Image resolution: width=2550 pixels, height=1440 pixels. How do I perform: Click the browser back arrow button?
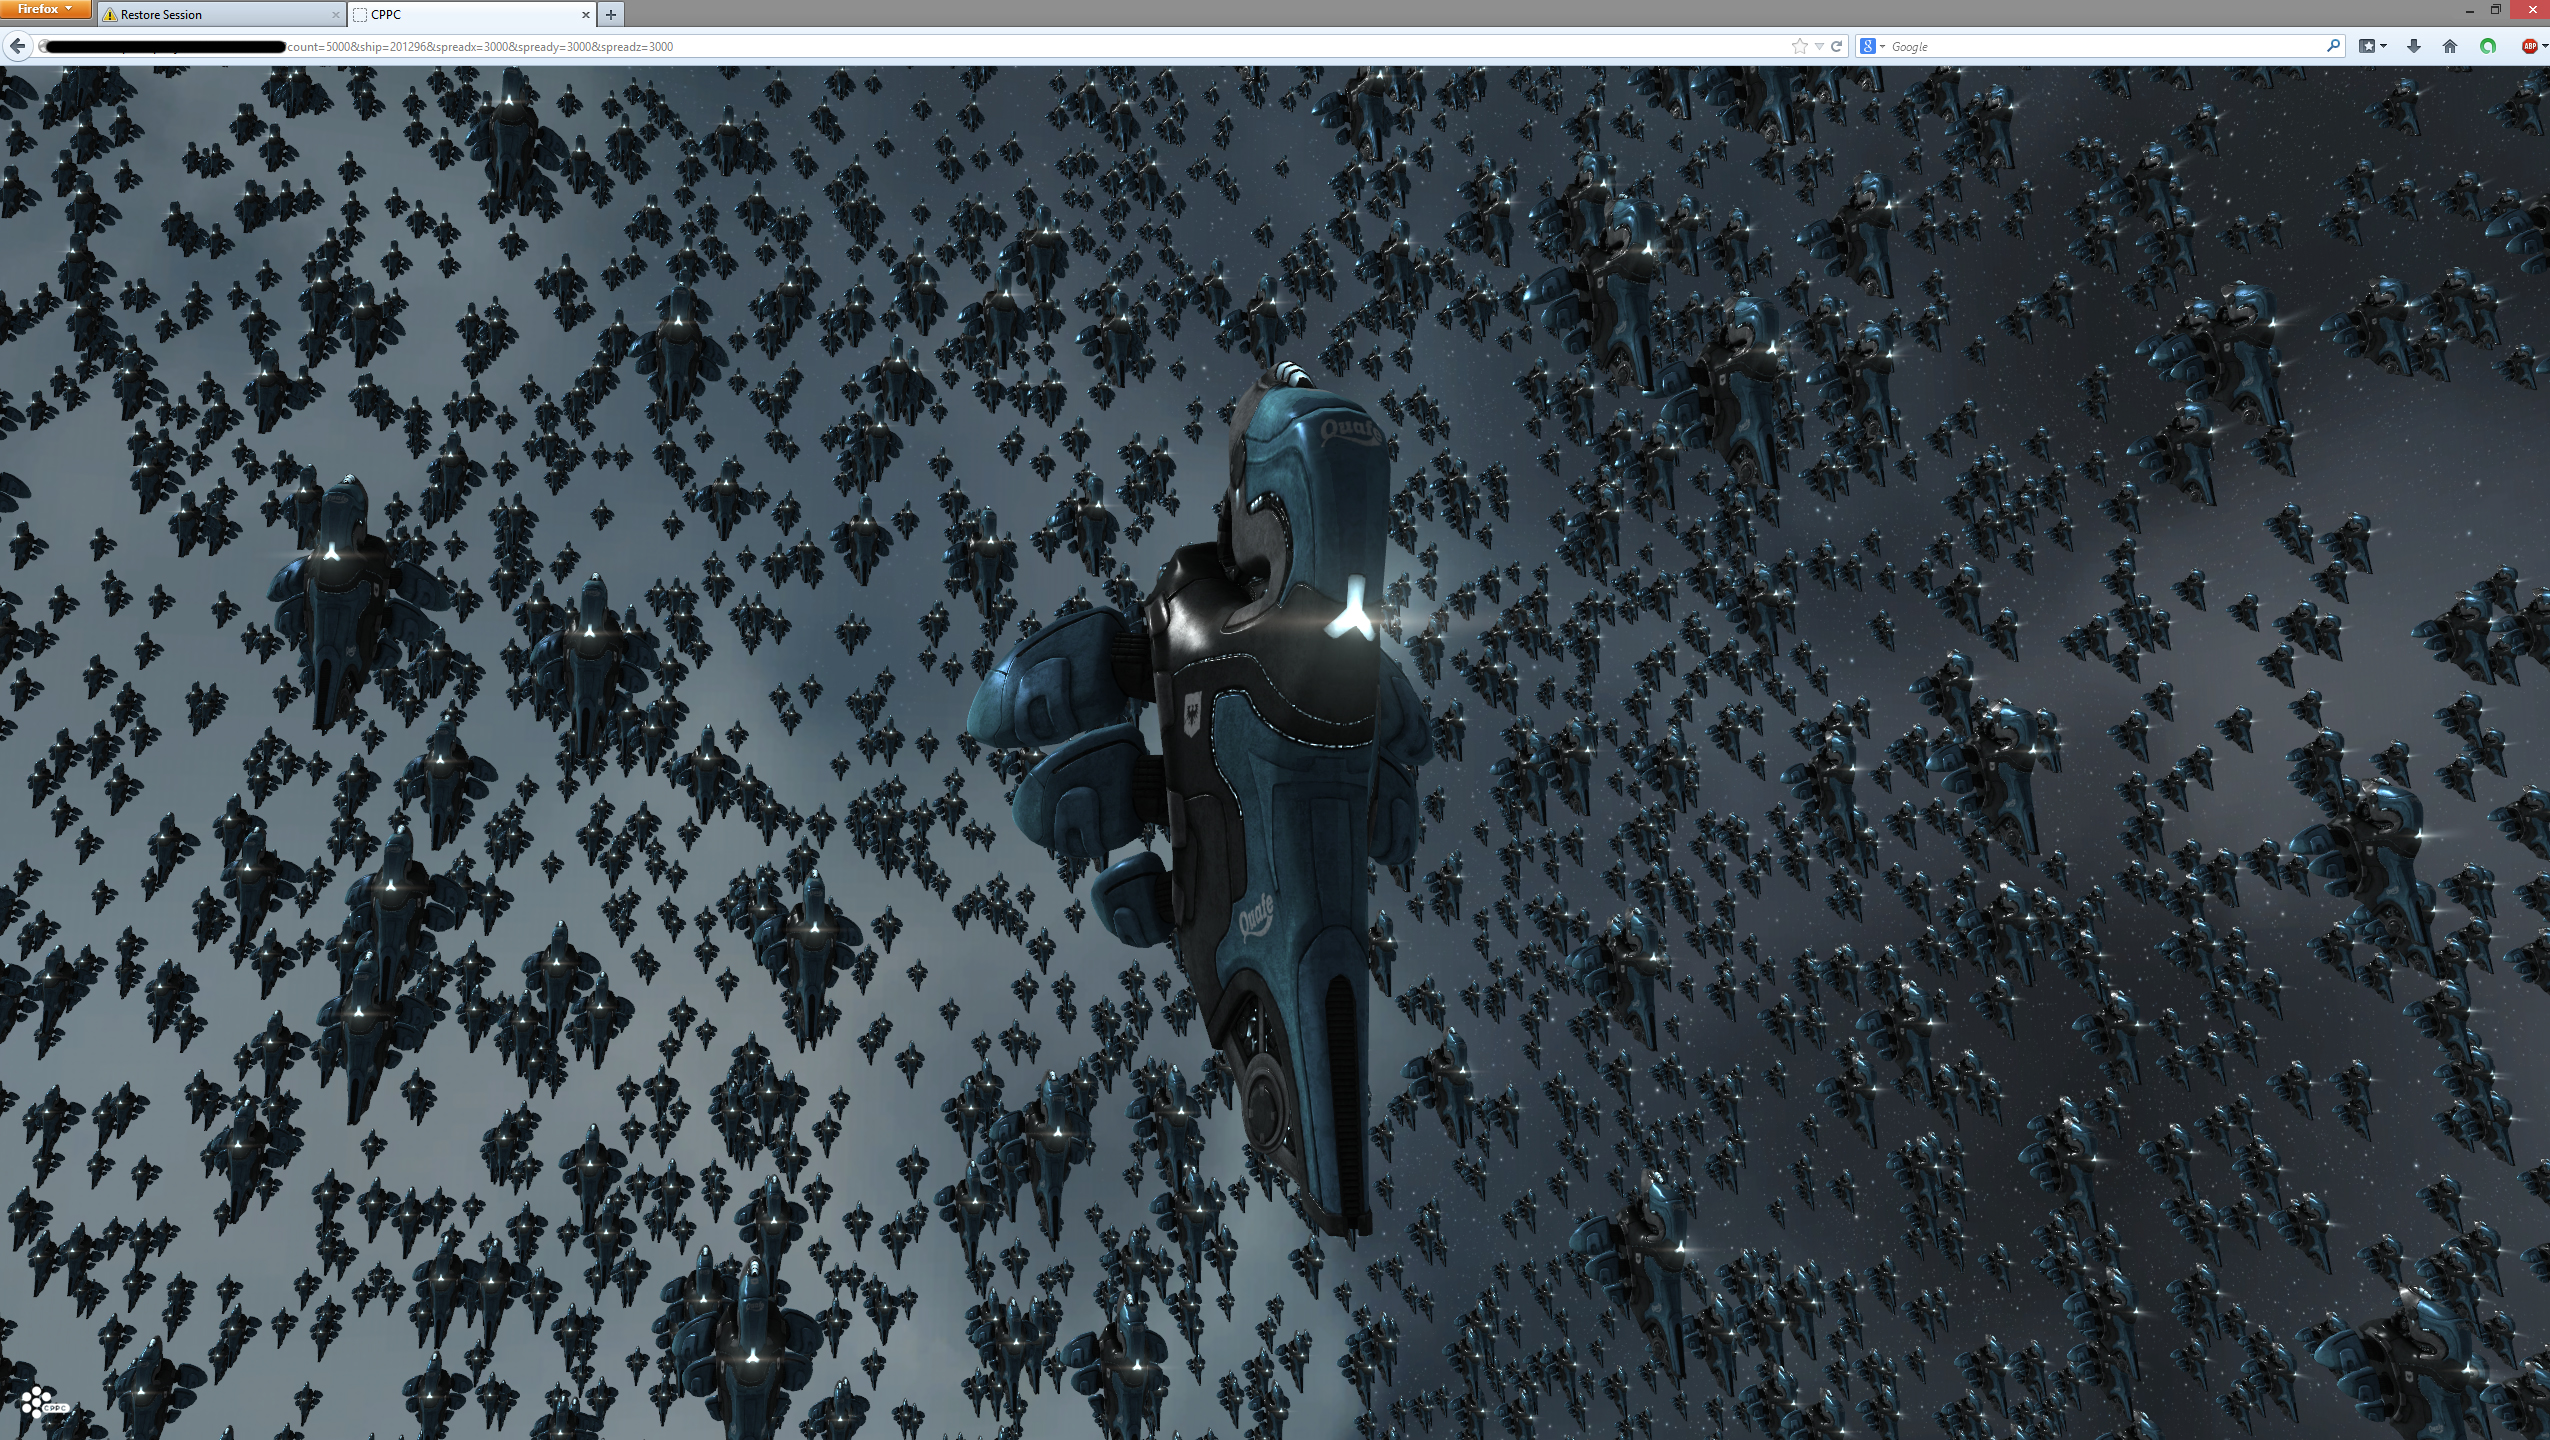(x=18, y=46)
